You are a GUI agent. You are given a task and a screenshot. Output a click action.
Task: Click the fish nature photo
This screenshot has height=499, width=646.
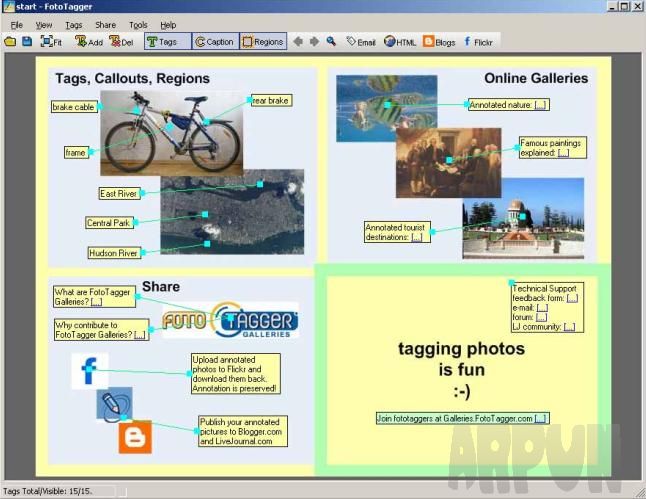[x=386, y=108]
